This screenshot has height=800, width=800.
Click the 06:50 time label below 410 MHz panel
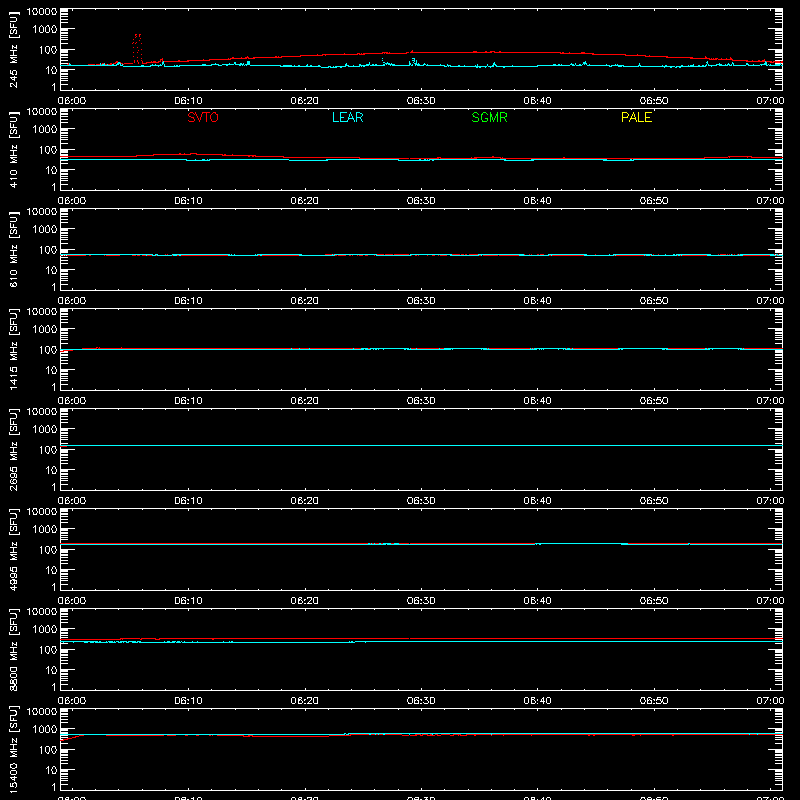point(654,201)
